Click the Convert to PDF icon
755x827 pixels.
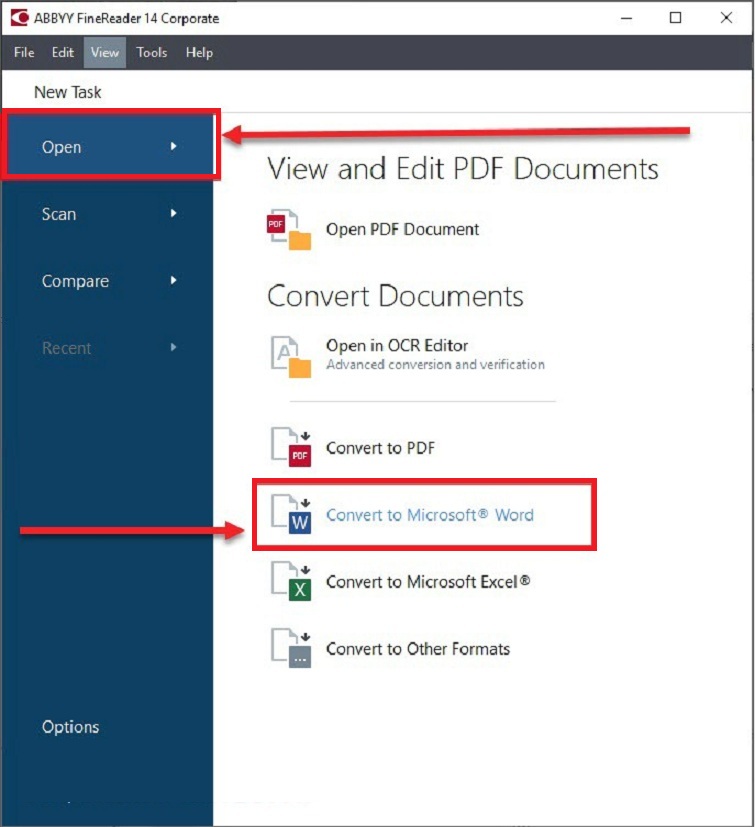pyautogui.click(x=291, y=448)
